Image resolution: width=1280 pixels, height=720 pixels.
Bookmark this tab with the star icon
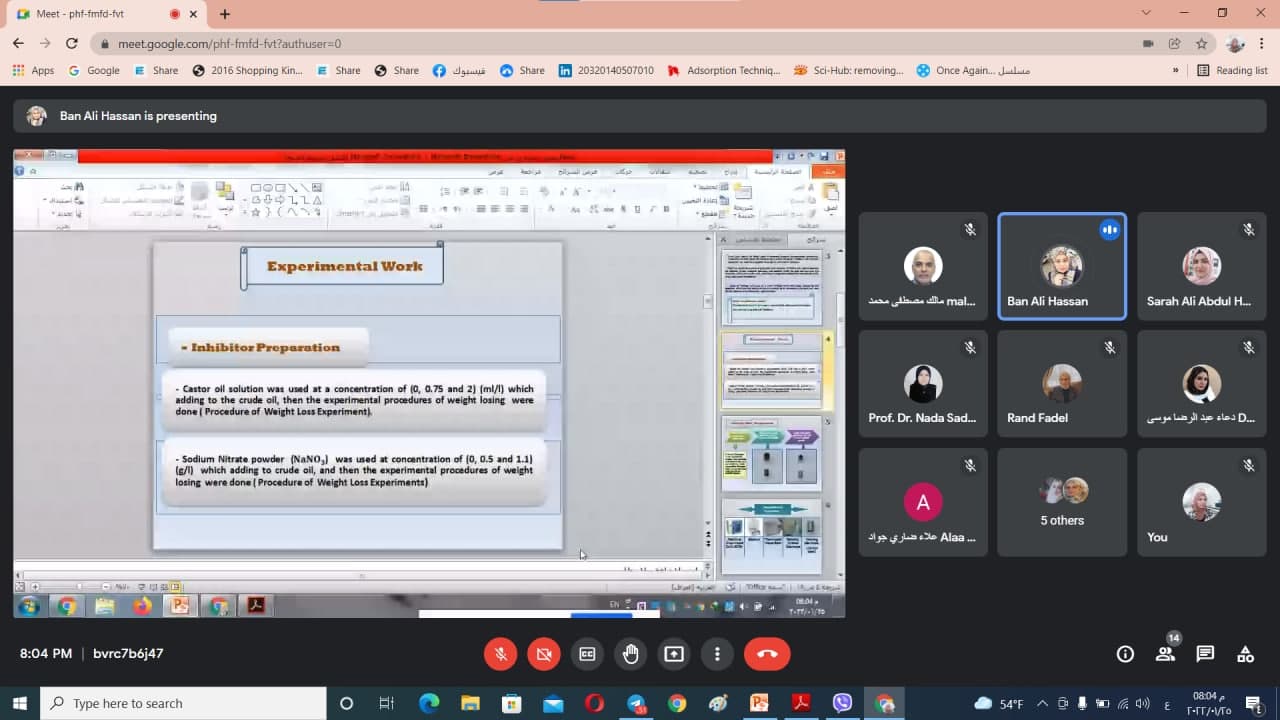point(1201,44)
